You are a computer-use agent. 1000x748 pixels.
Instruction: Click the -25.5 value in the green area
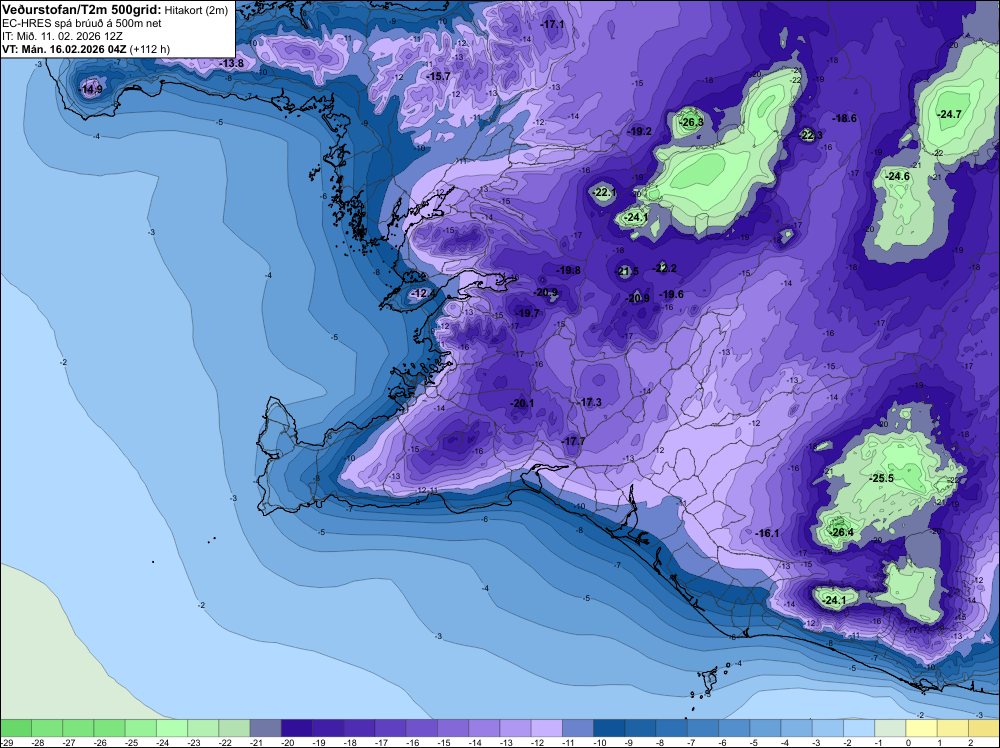(882, 478)
